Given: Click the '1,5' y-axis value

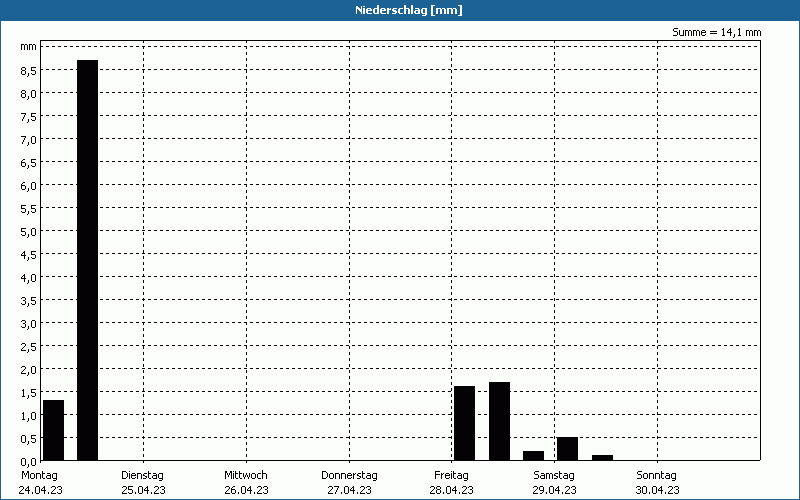Looking at the screenshot, I should pos(29,392).
